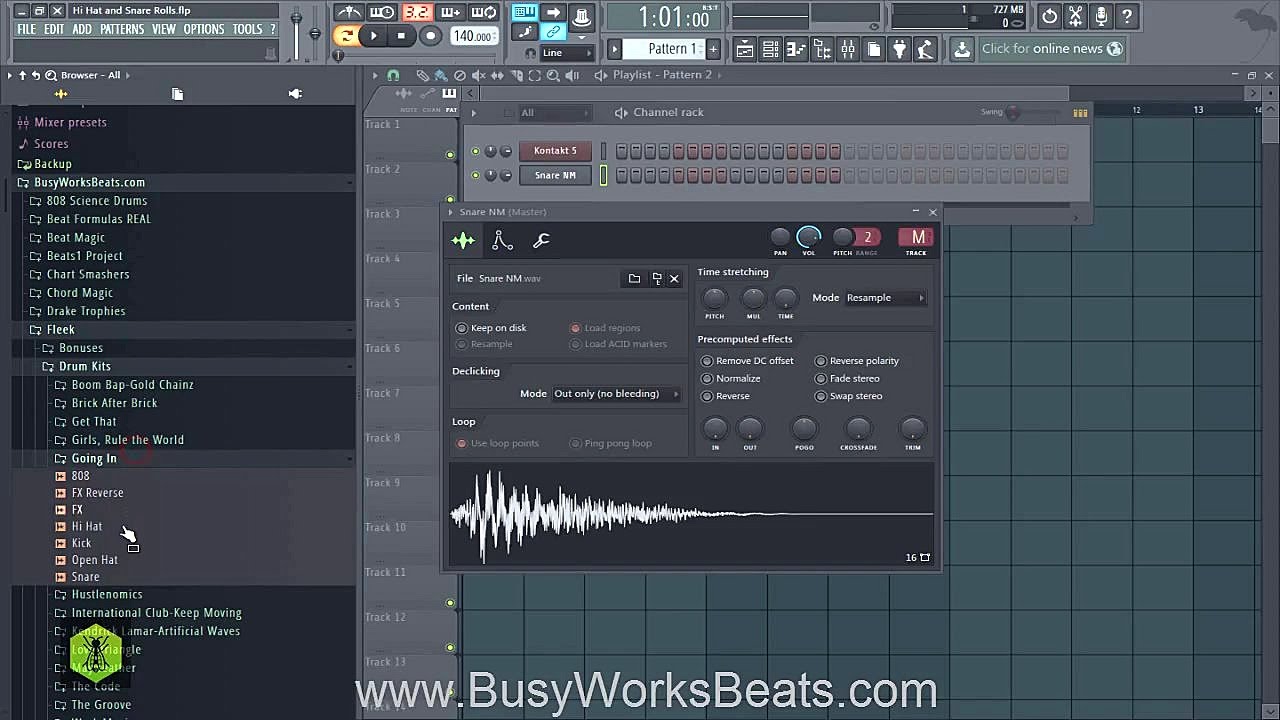This screenshot has width=1280, height=720.
Task: Click the VOL knob in Snare NM
Action: pyautogui.click(x=808, y=237)
